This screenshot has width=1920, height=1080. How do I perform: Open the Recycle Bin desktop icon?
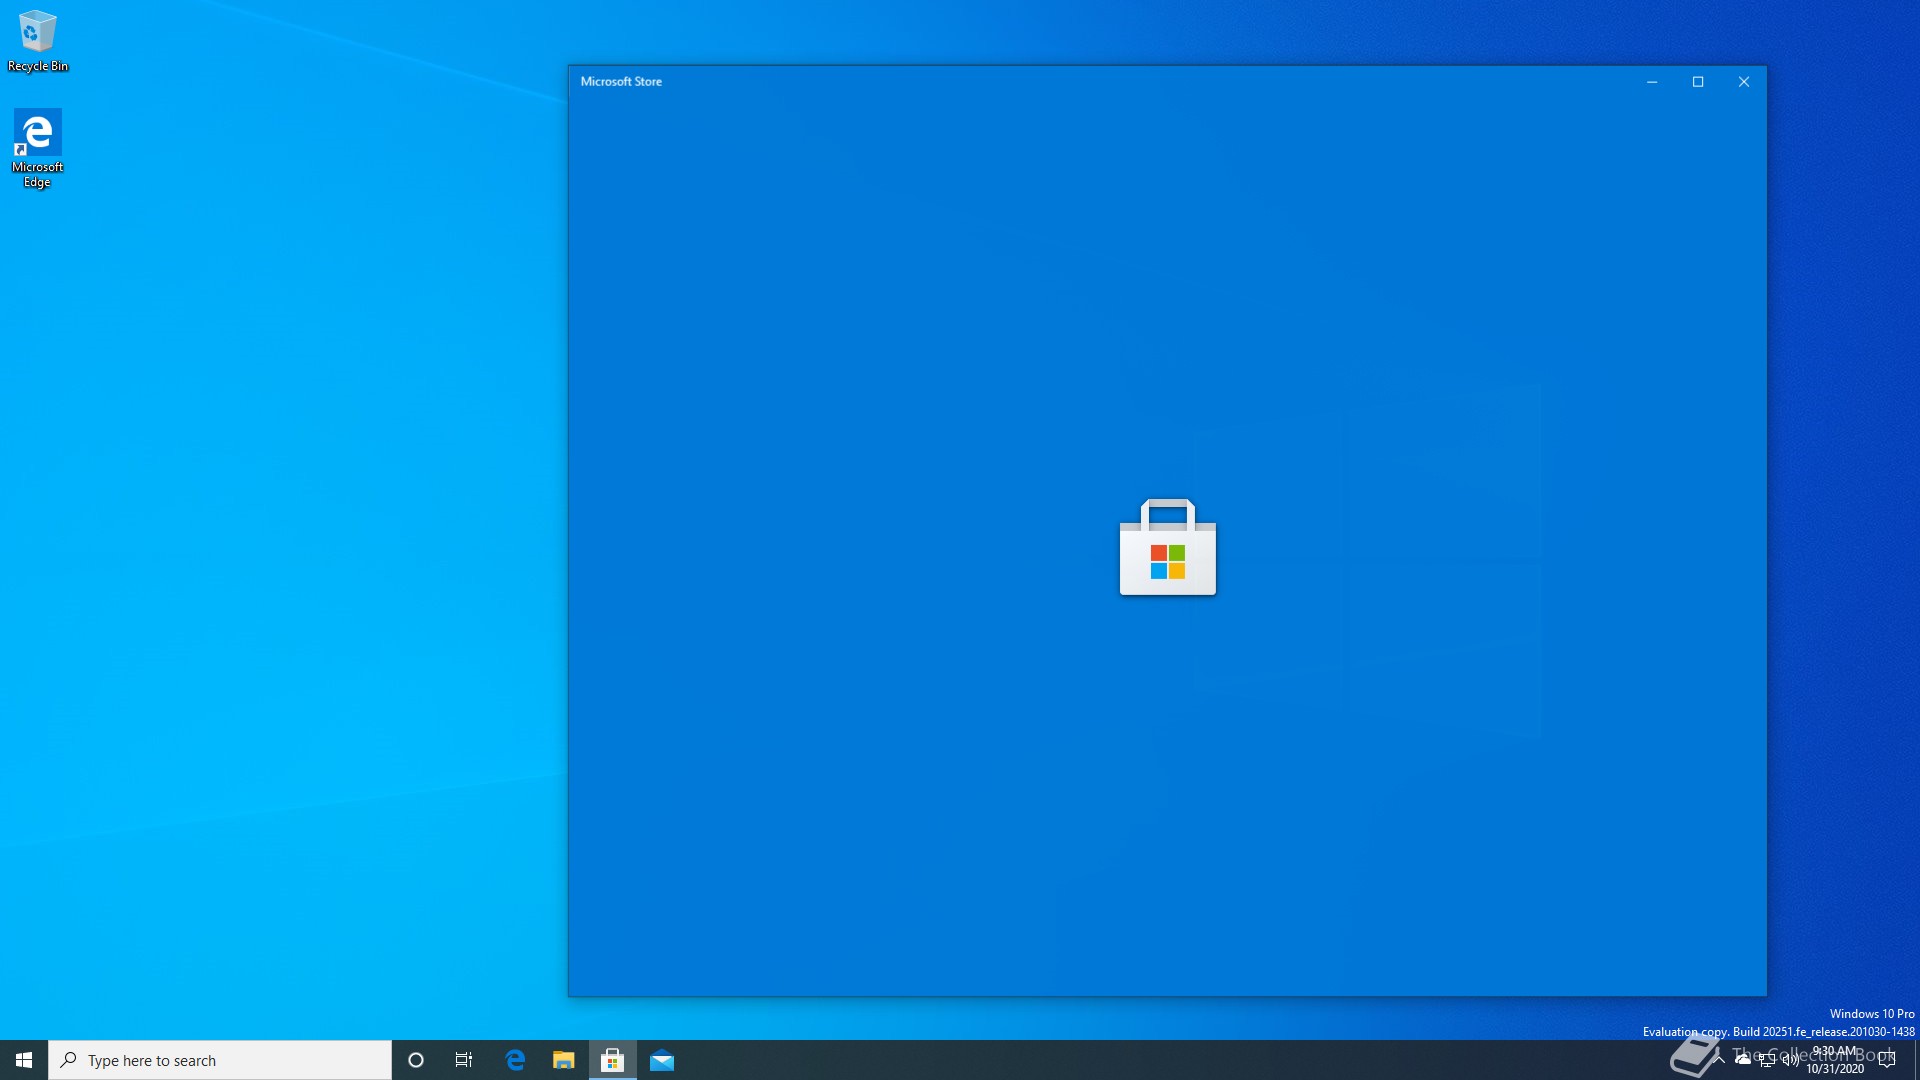(x=38, y=40)
